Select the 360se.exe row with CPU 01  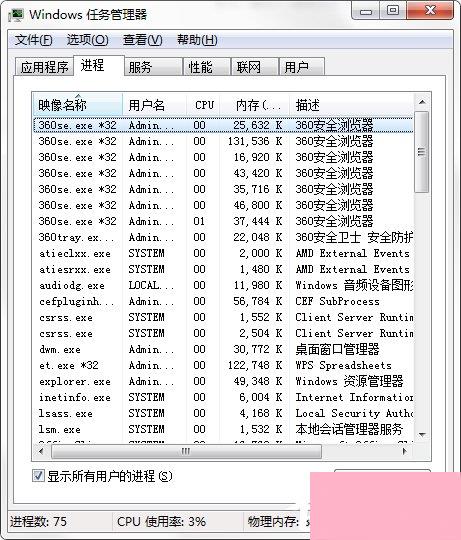pyautogui.click(x=223, y=221)
